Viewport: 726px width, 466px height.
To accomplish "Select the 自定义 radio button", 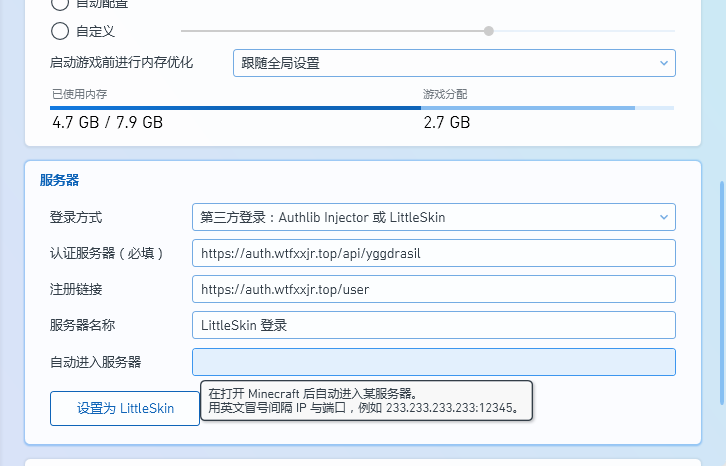I will tap(60, 31).
